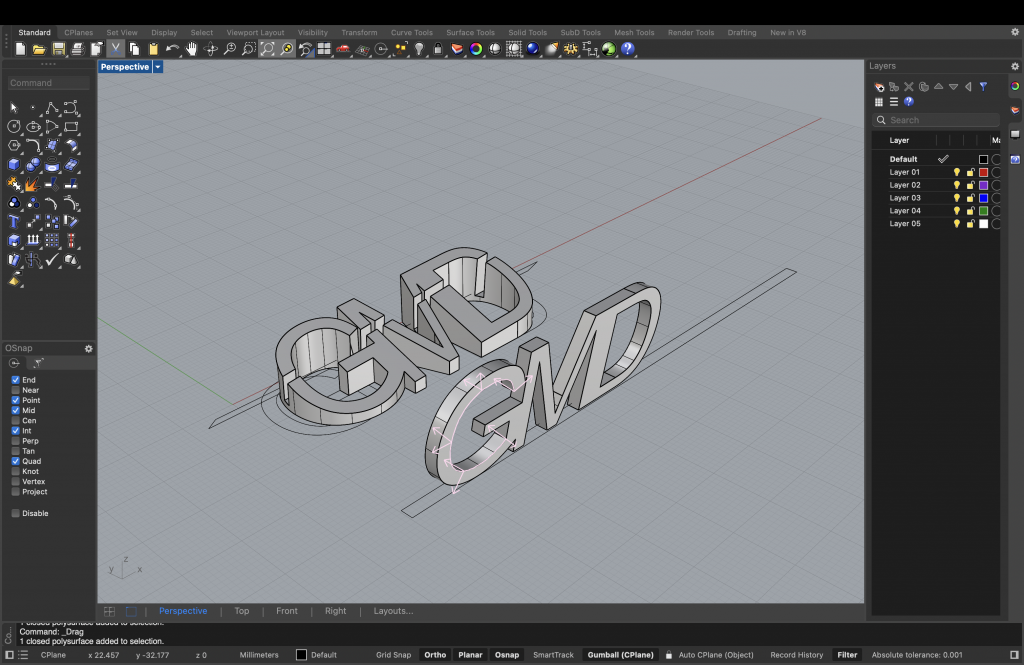Change the green color swatch of Layer 04

[x=984, y=211]
